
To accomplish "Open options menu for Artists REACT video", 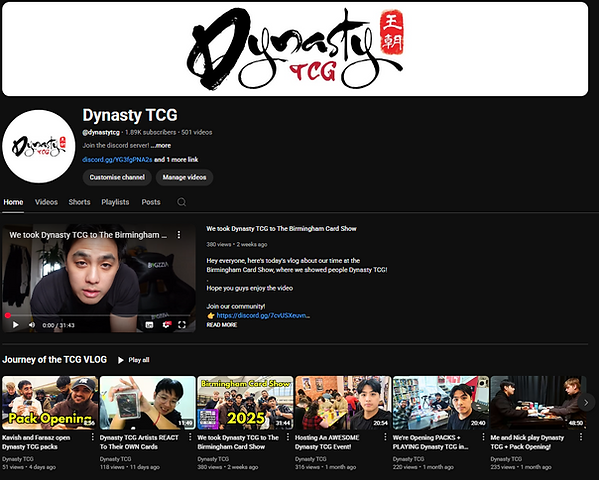I will tap(190, 437).
